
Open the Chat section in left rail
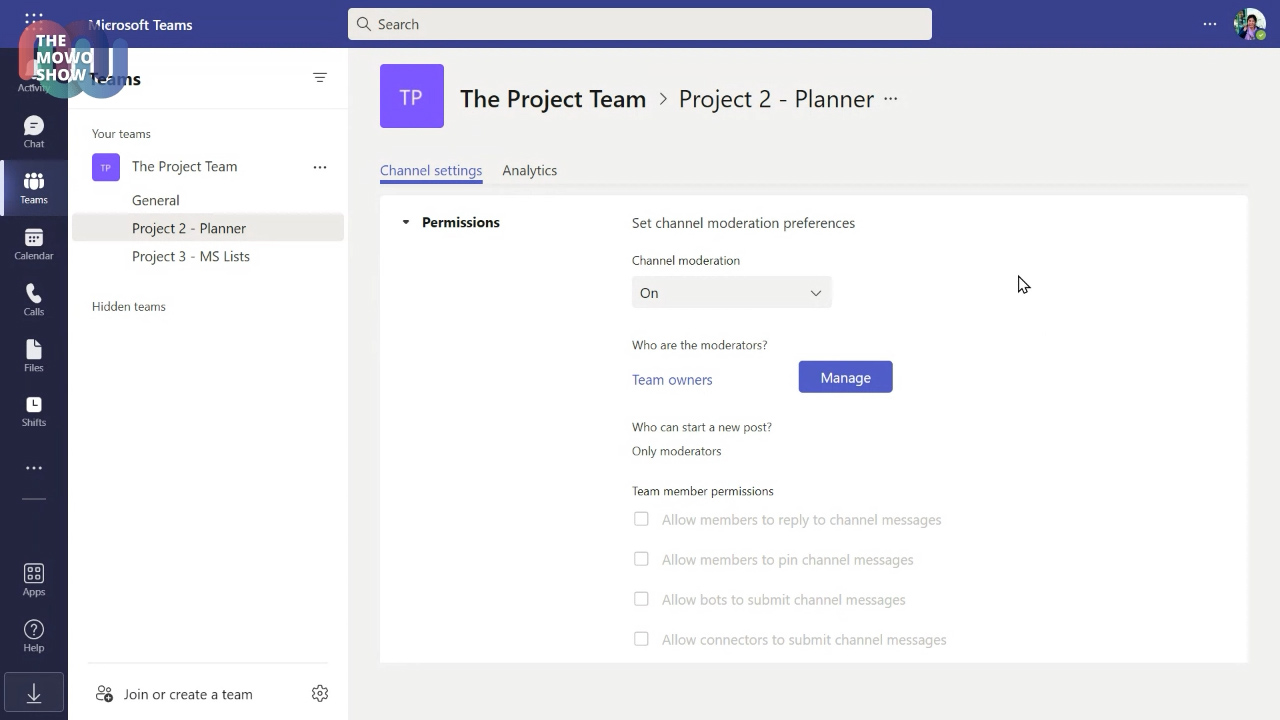(34, 132)
